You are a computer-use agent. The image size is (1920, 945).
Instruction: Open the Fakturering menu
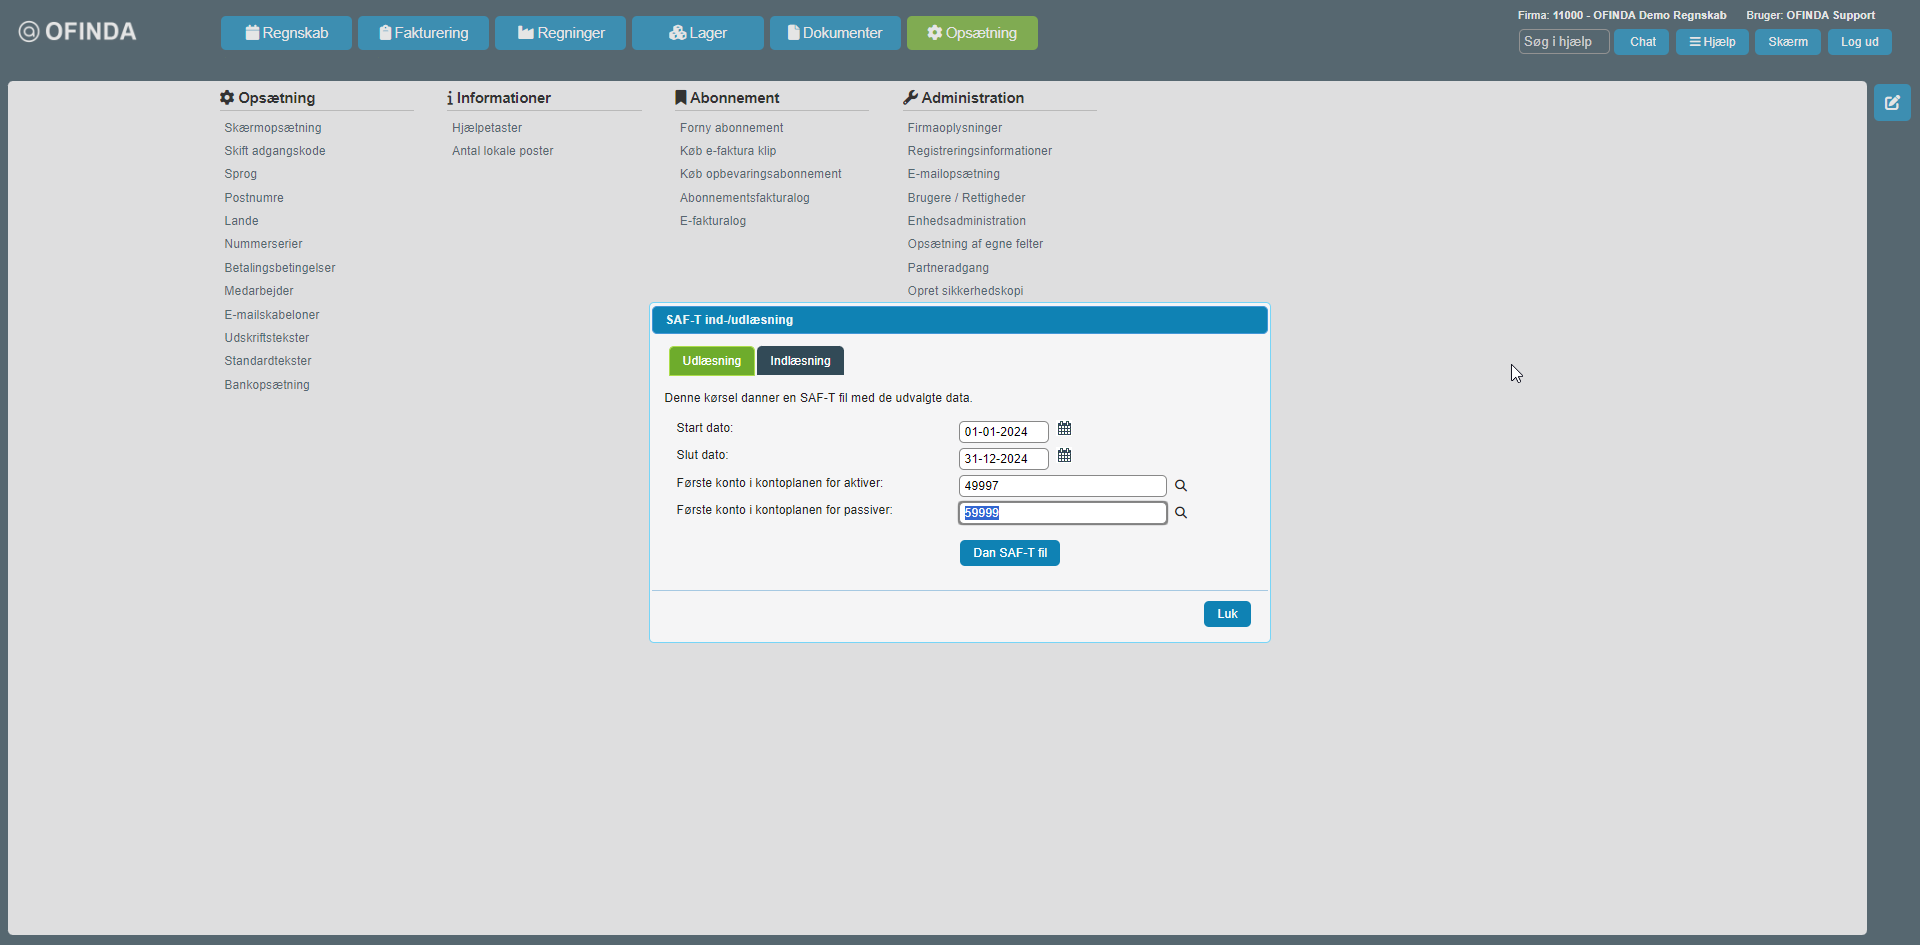click(x=423, y=33)
